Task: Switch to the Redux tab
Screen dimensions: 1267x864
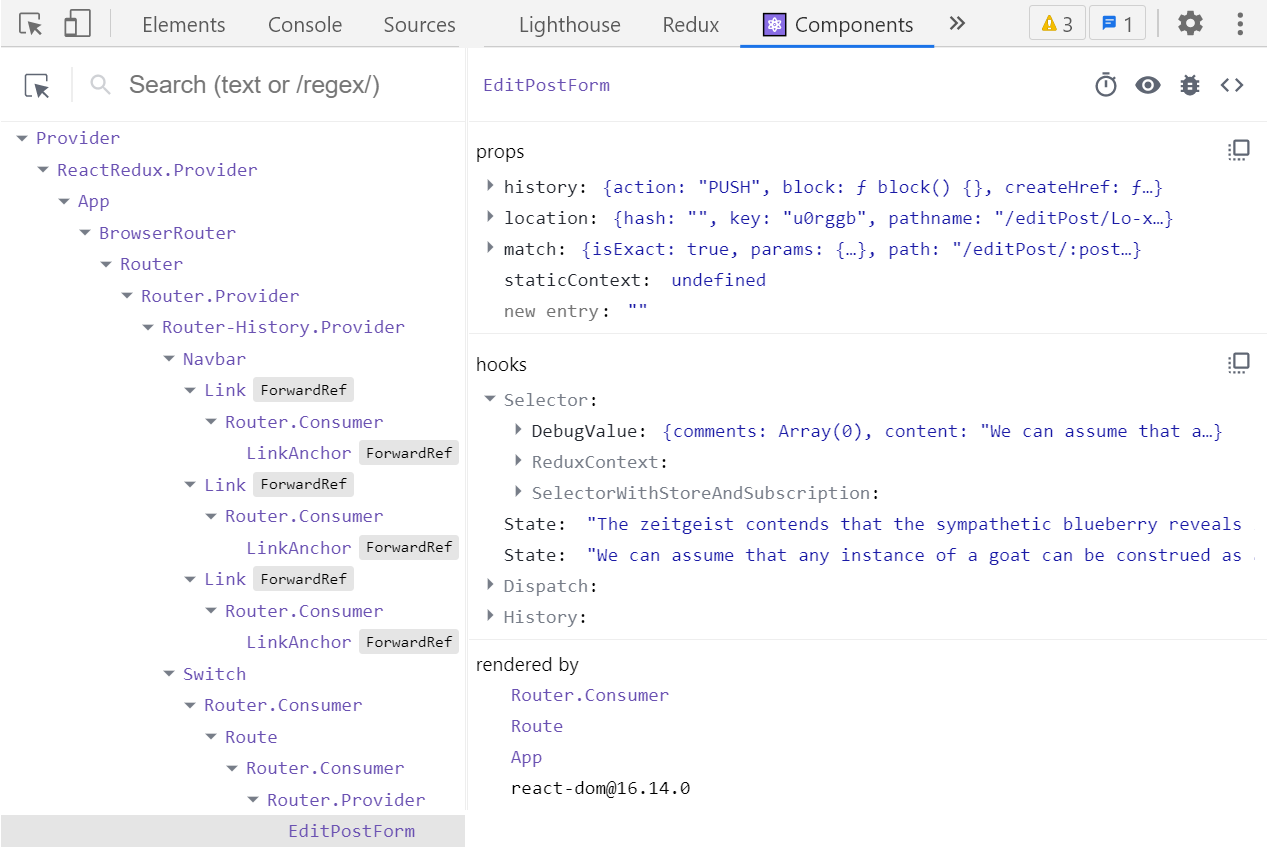Action: tap(690, 25)
